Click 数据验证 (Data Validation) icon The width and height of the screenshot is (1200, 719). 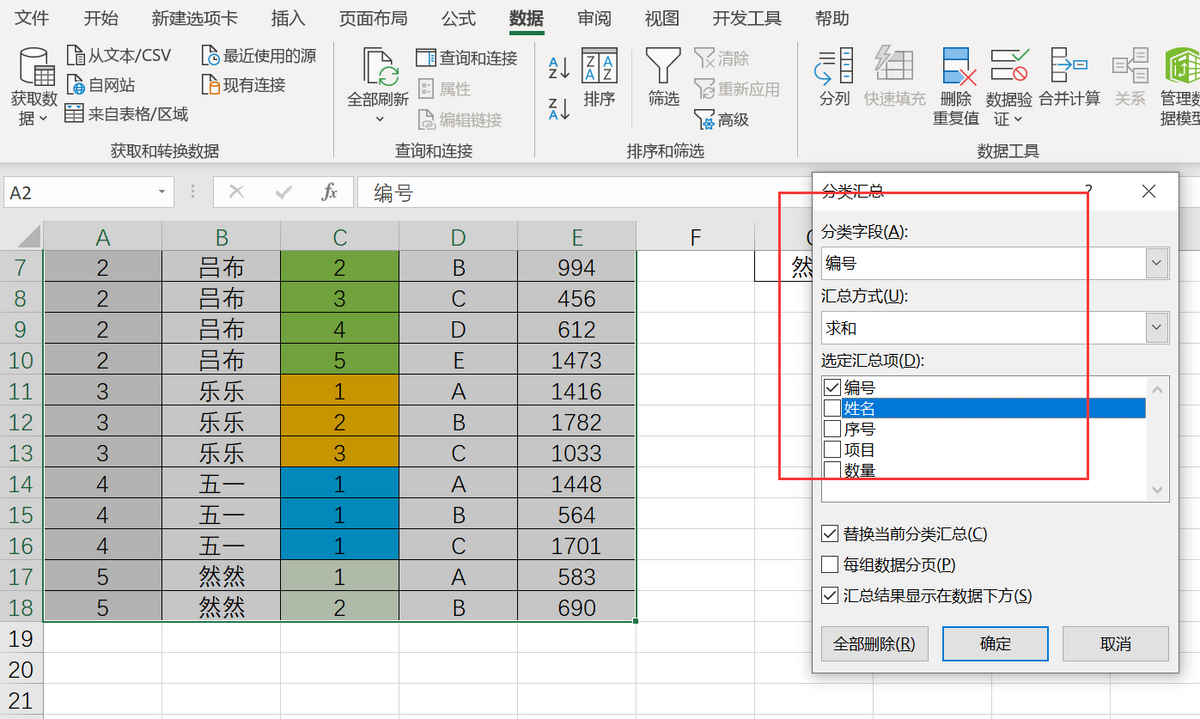(x=1009, y=66)
